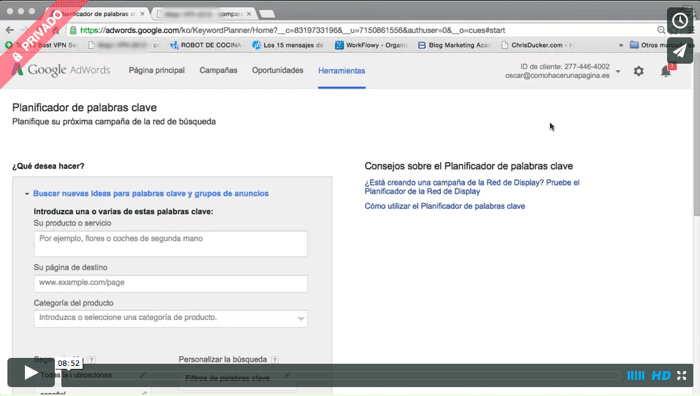Image resolution: width=700 pixels, height=396 pixels.
Task: Toggle HD quality in video player
Action: 661,375
